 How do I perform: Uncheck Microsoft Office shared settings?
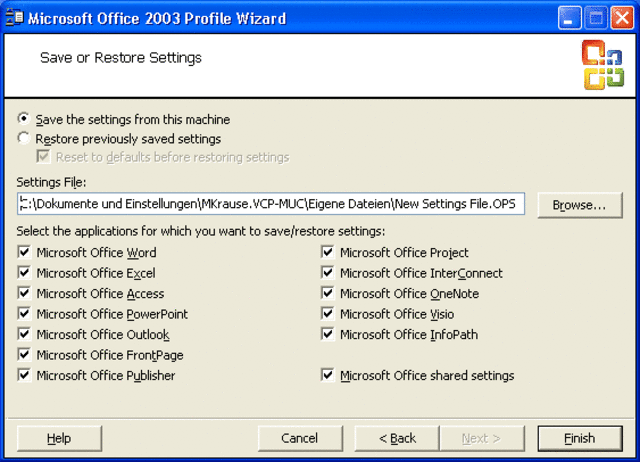(x=328, y=375)
